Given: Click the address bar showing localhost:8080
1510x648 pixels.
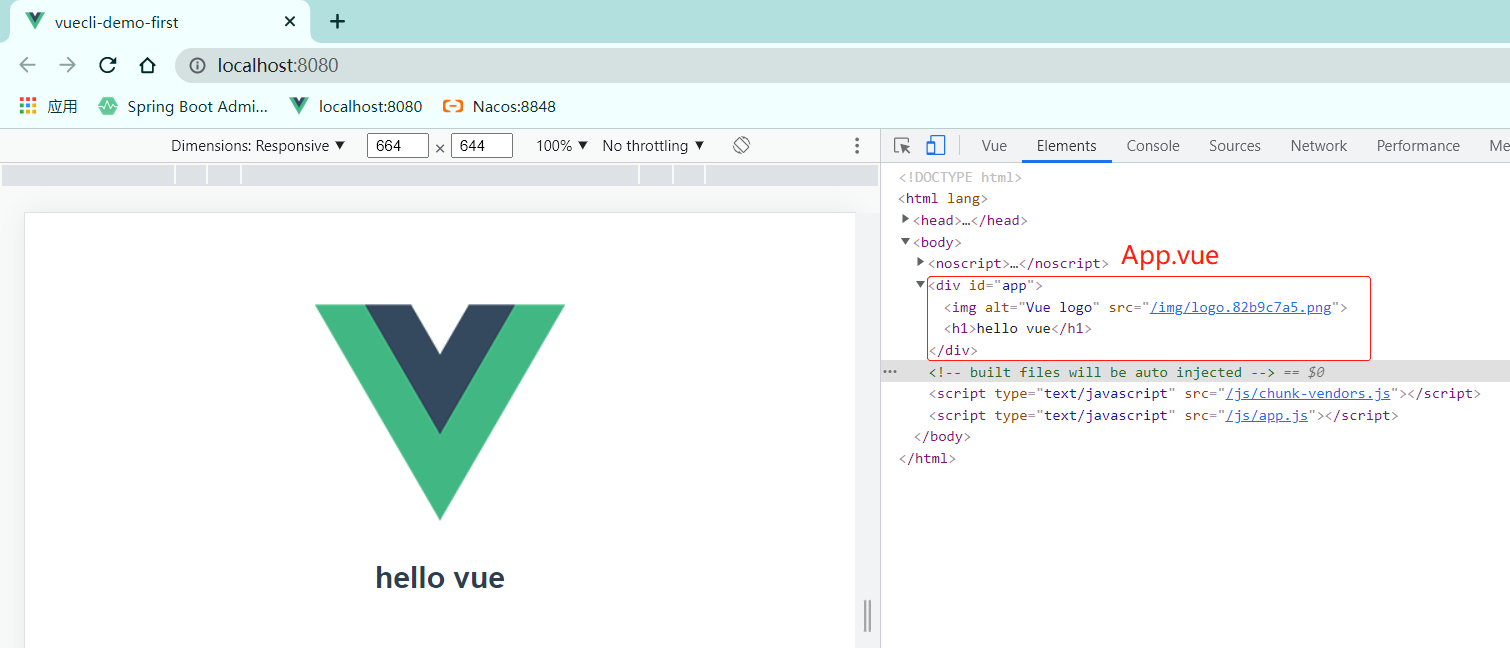Looking at the screenshot, I should (840, 66).
